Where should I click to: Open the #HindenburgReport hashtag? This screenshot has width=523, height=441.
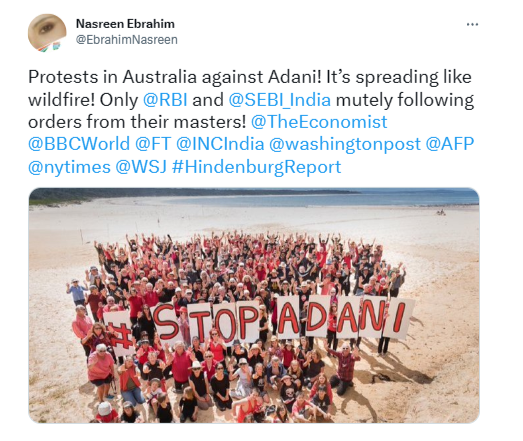pos(256,166)
